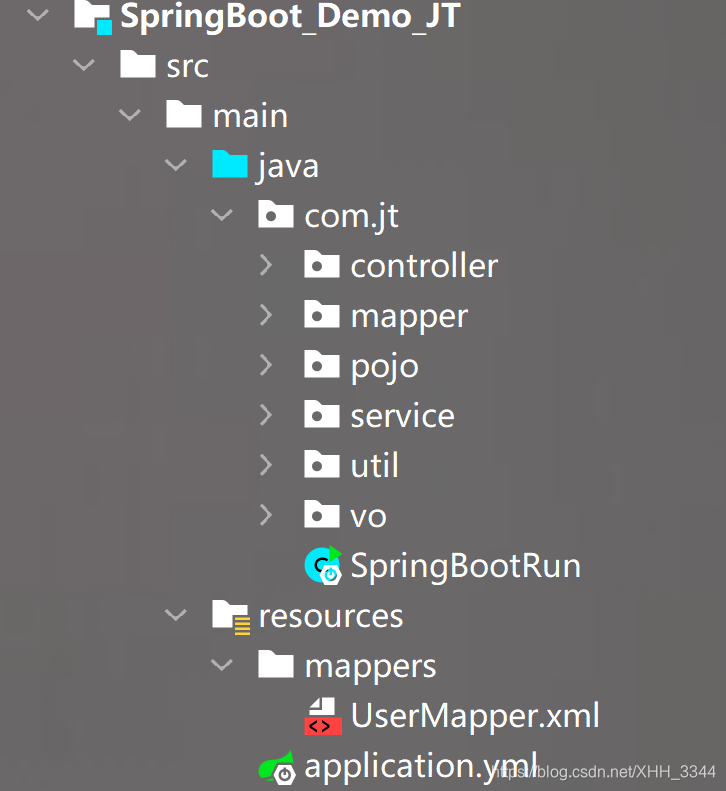This screenshot has height=791, width=726.
Task: Select the util label
Action: [374, 465]
